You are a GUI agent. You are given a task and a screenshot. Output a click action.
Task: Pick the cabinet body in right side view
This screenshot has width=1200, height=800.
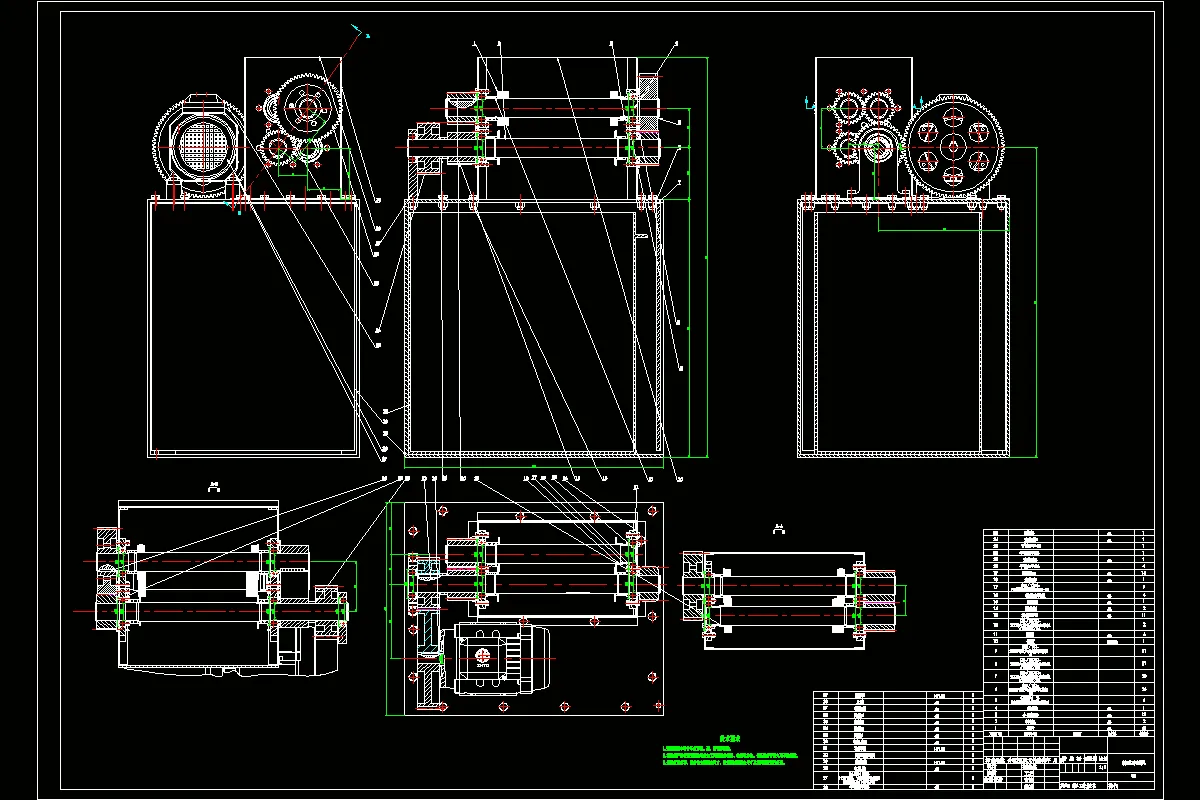tap(902, 328)
